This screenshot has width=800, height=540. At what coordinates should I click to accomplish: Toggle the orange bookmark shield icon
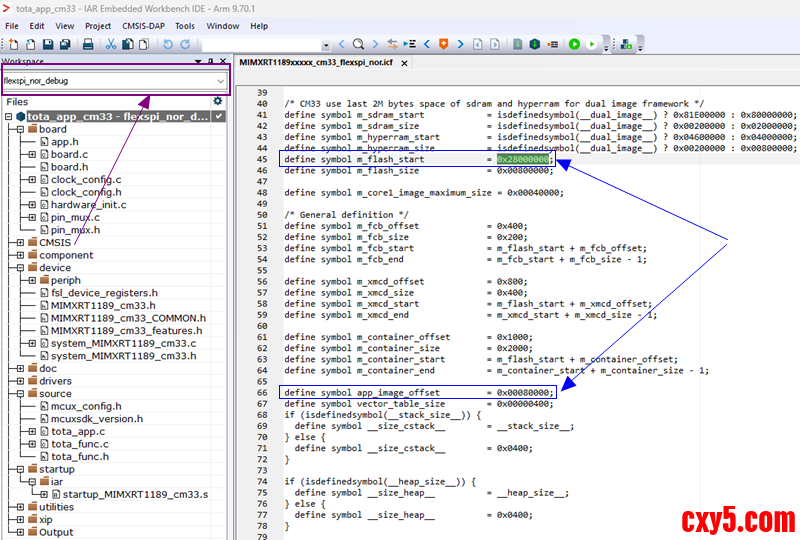coord(444,44)
